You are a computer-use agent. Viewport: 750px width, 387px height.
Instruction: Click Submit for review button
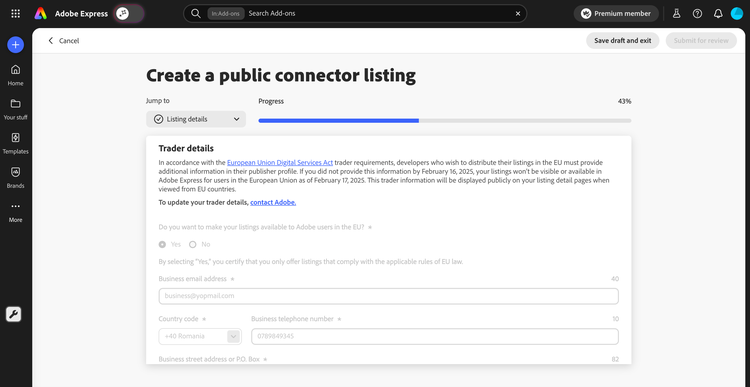(701, 41)
